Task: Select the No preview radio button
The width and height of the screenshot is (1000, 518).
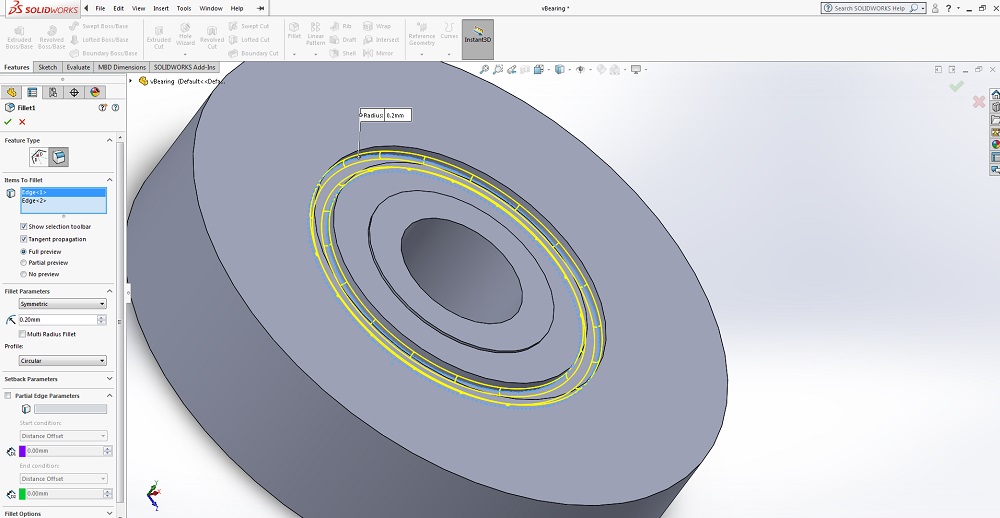Action: [24, 274]
